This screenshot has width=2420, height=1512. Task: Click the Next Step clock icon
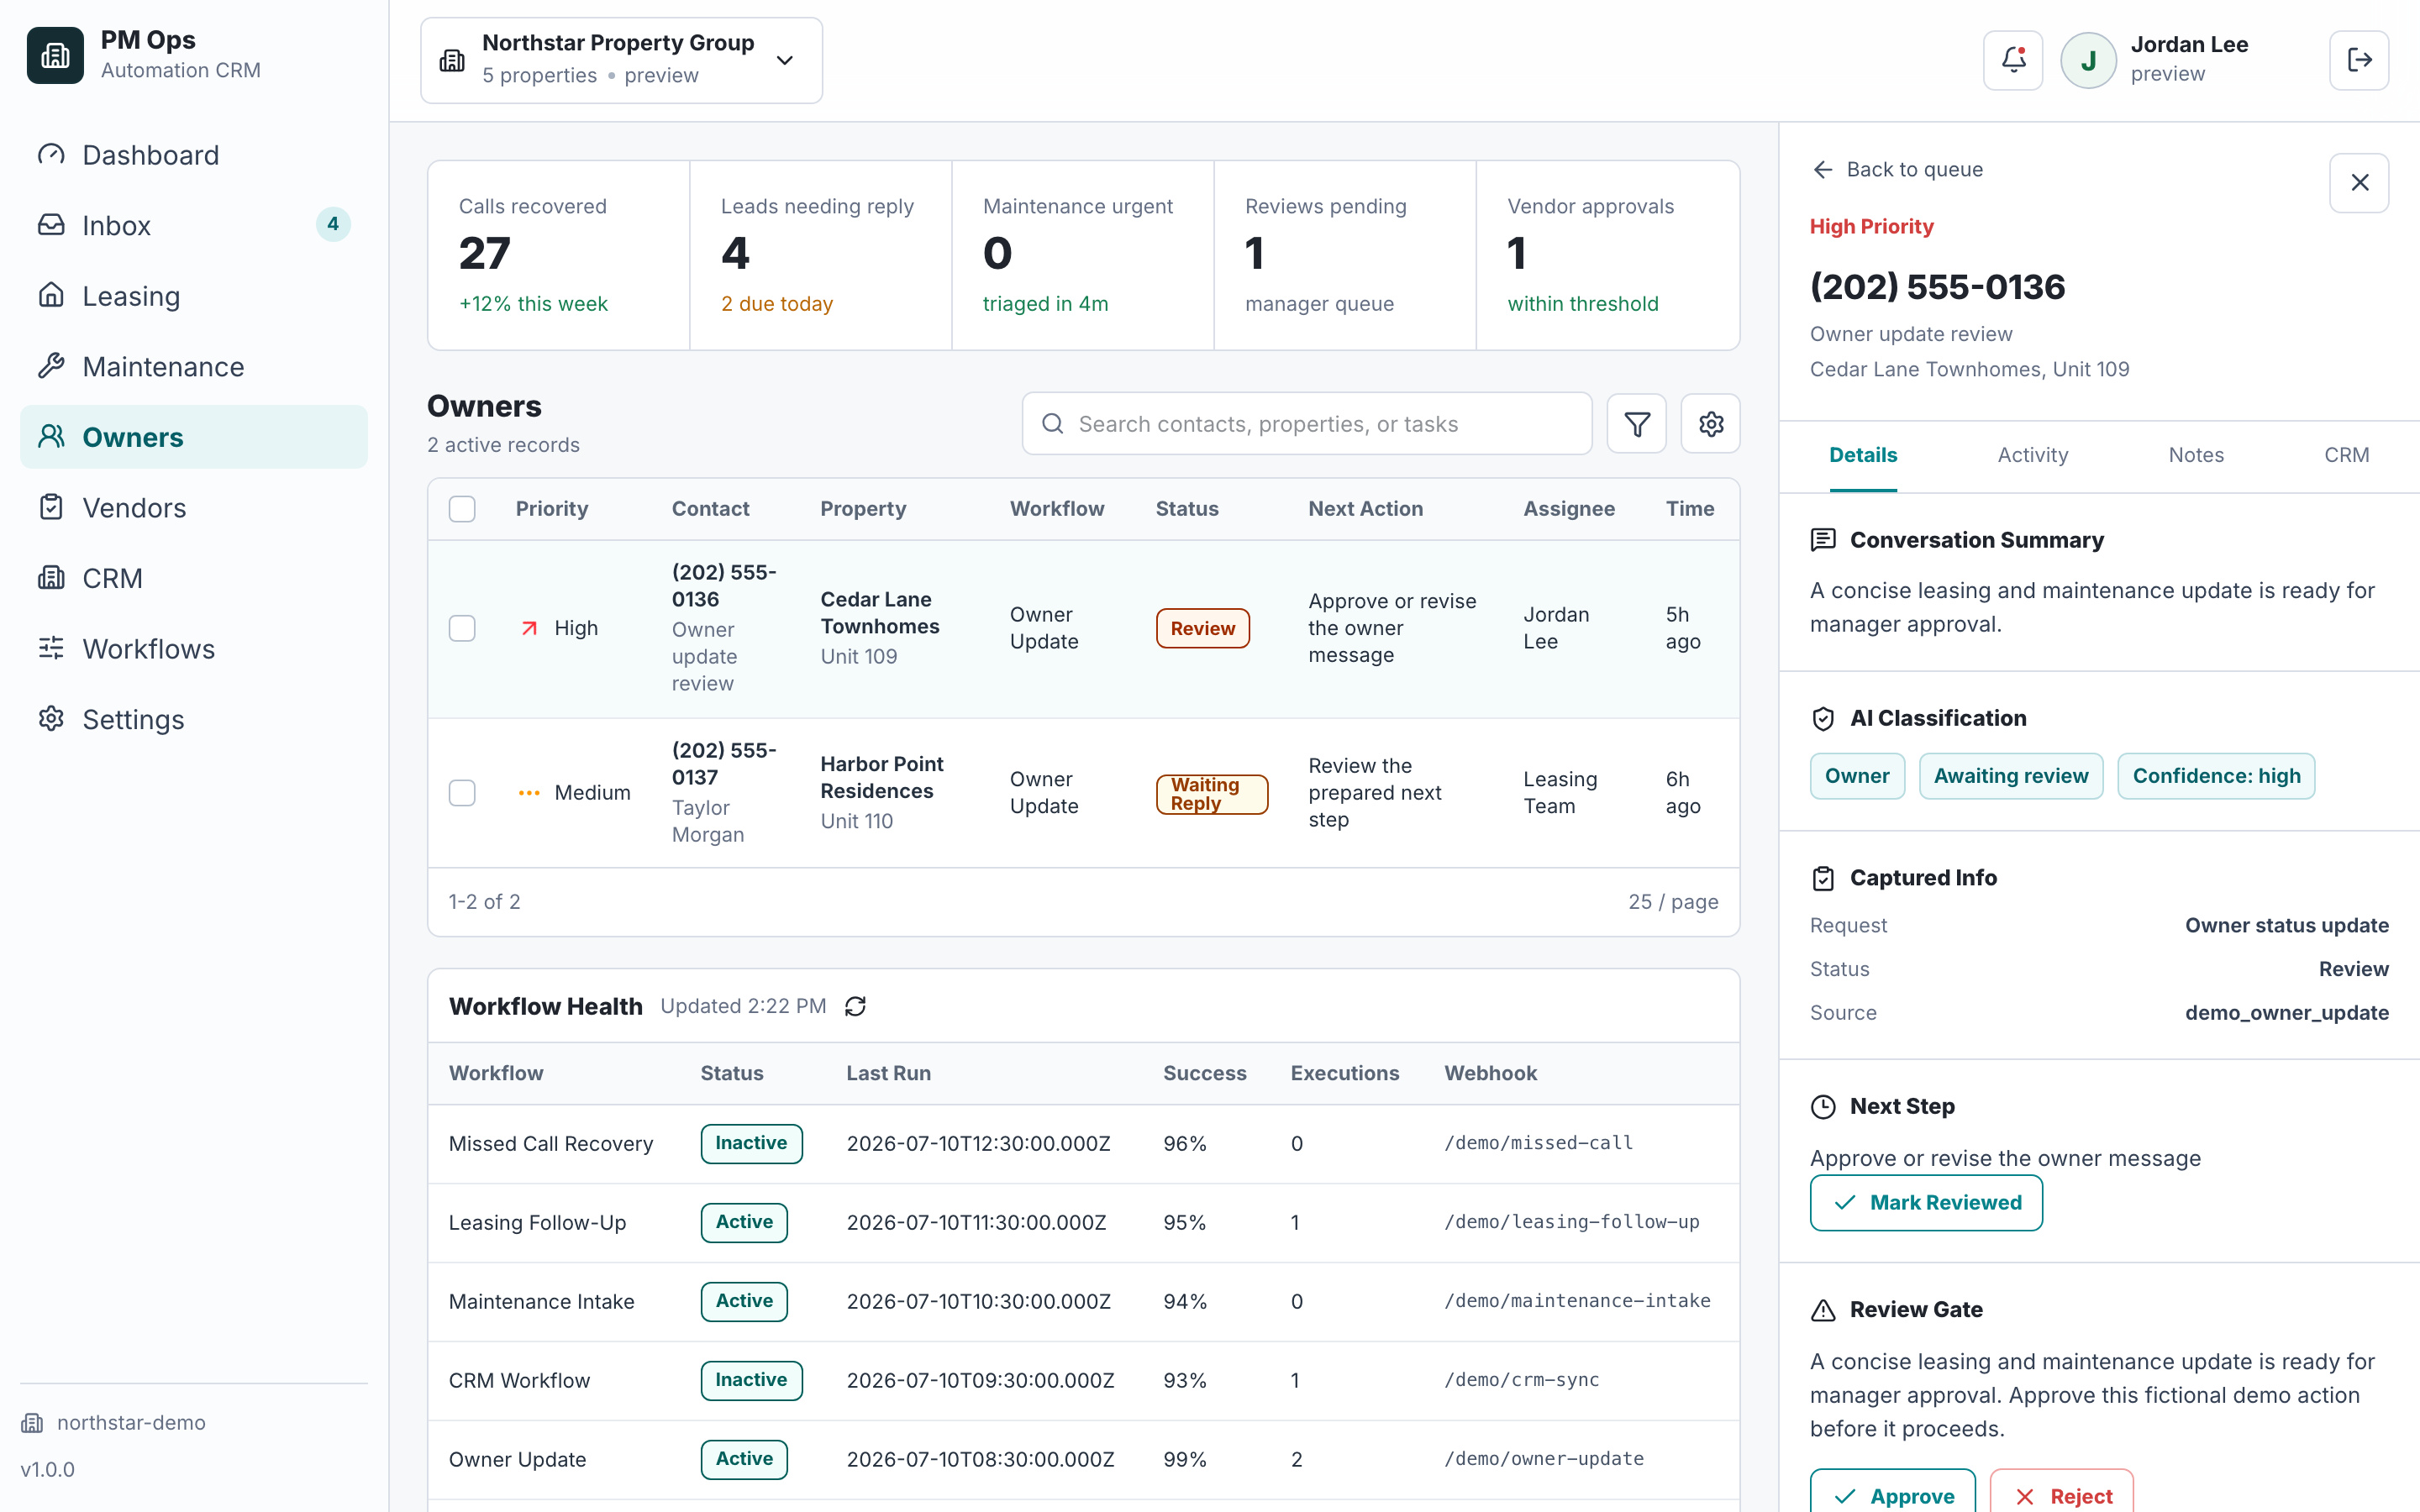1823,1106
